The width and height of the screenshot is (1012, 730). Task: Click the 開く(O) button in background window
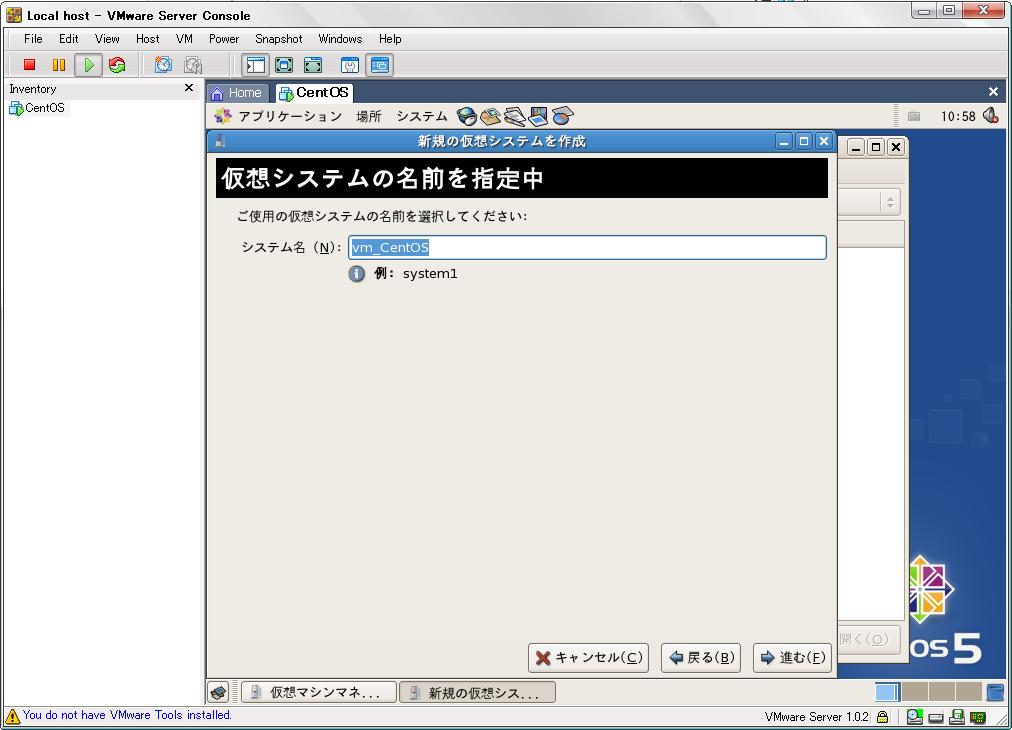(868, 640)
